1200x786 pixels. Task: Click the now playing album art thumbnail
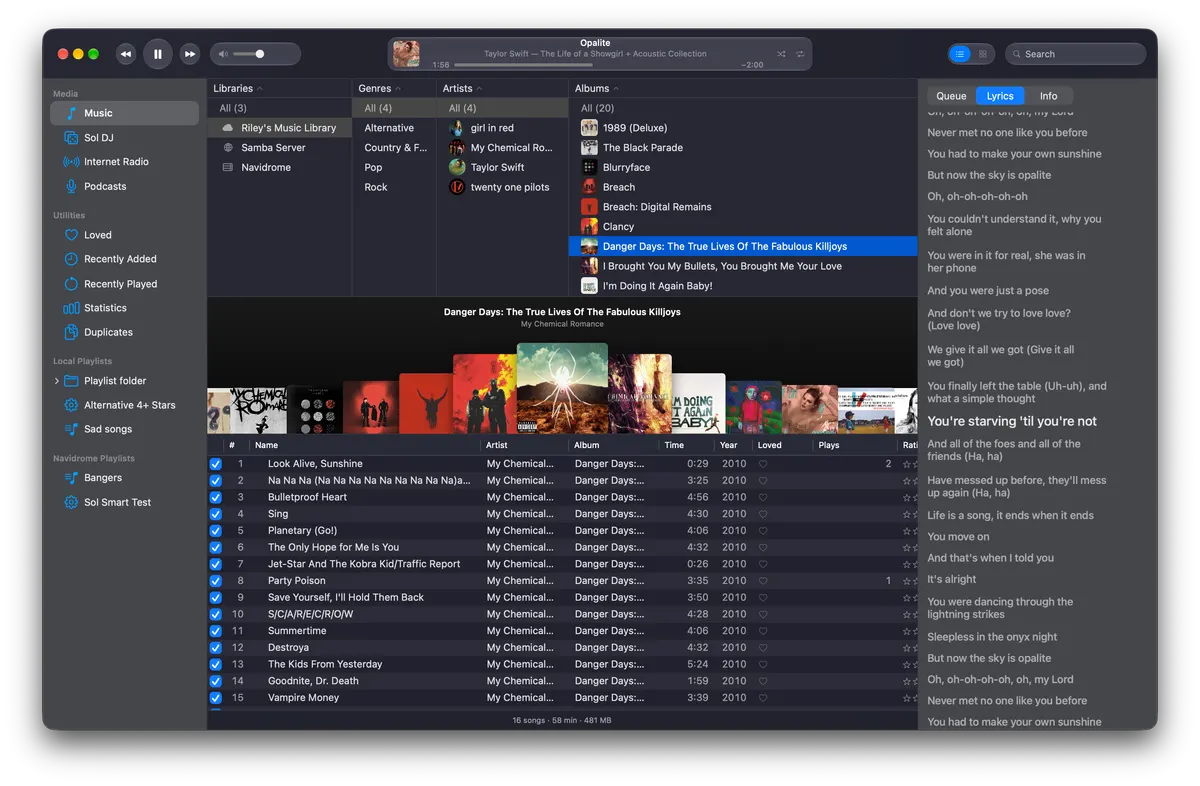(x=406, y=54)
